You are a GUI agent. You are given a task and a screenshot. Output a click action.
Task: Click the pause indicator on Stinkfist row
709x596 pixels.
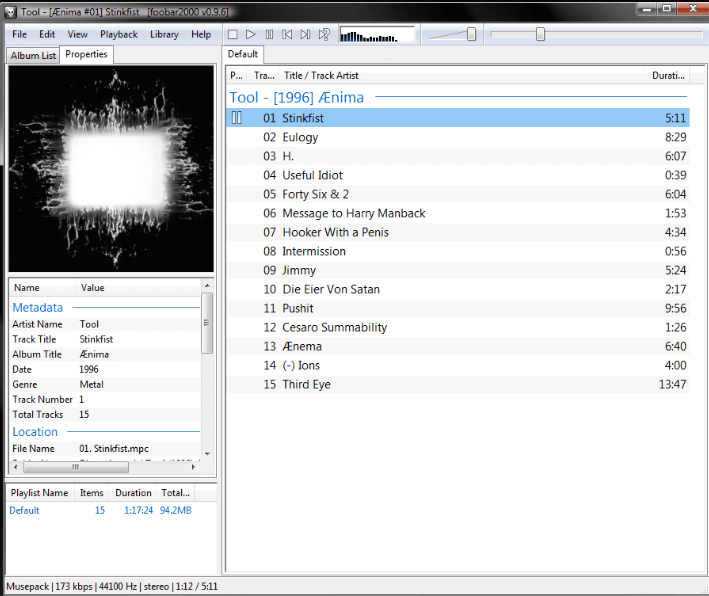pyautogui.click(x=236, y=118)
